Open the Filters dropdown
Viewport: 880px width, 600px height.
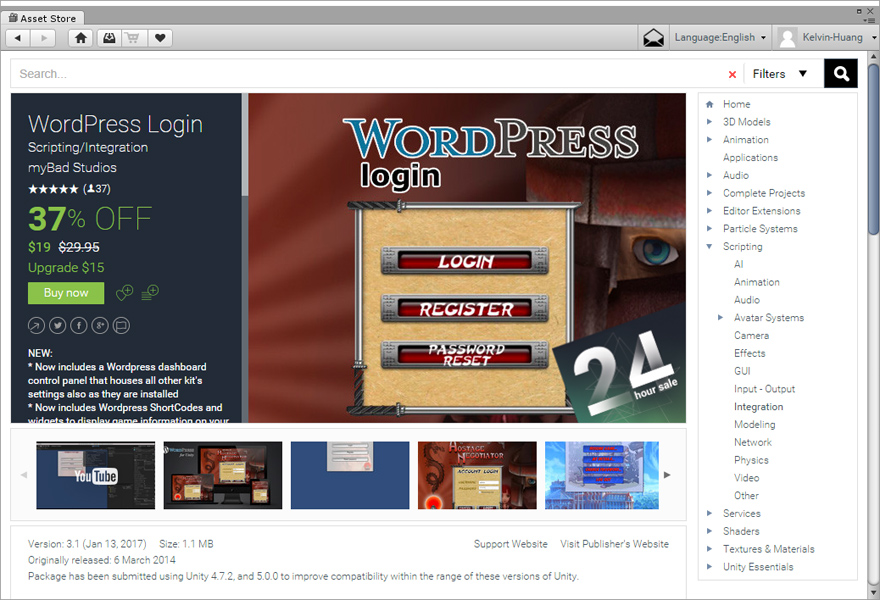[780, 74]
